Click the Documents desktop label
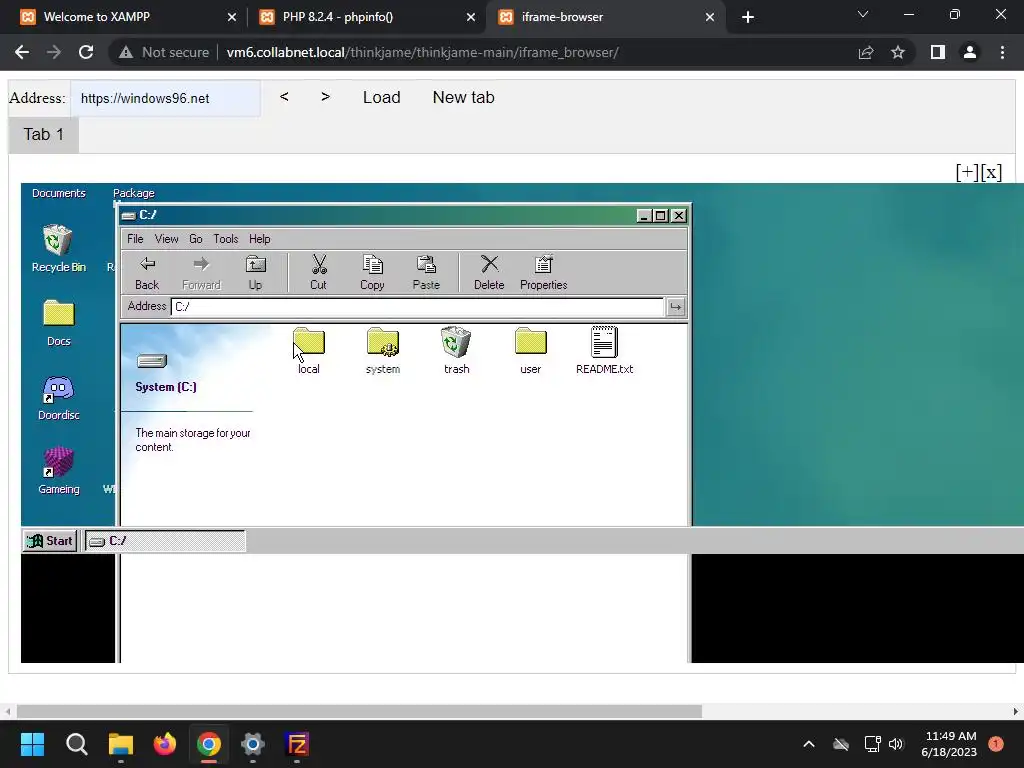 pos(59,193)
